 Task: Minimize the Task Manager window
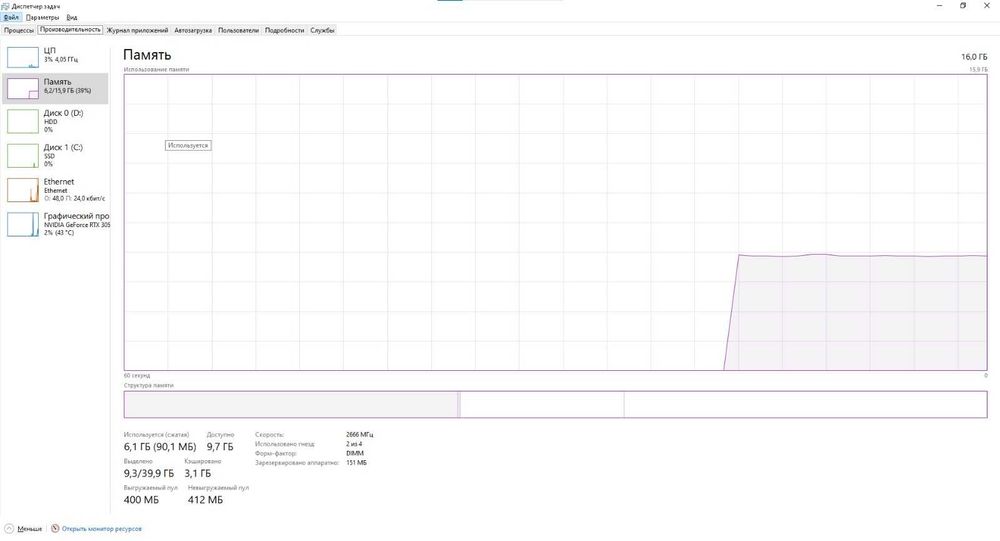pyautogui.click(x=940, y=6)
